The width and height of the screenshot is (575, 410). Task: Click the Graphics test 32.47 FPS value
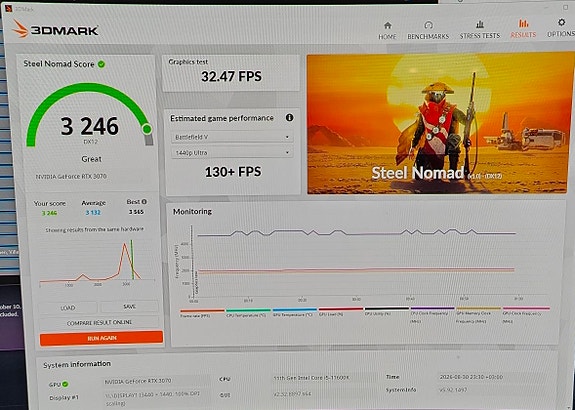pyautogui.click(x=231, y=77)
